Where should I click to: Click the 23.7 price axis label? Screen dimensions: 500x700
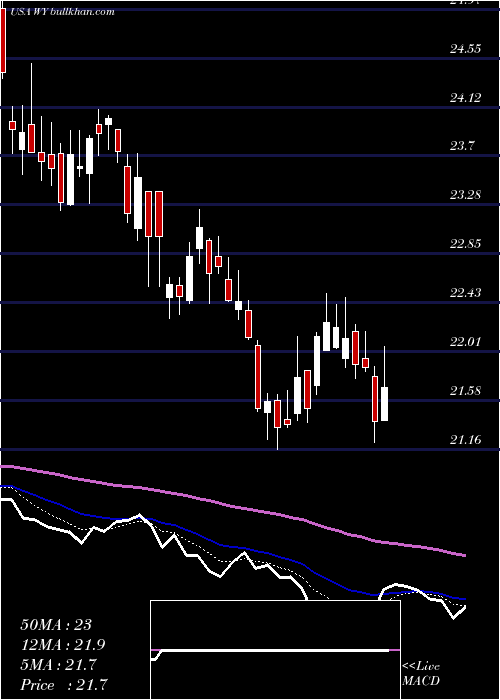click(x=462, y=146)
